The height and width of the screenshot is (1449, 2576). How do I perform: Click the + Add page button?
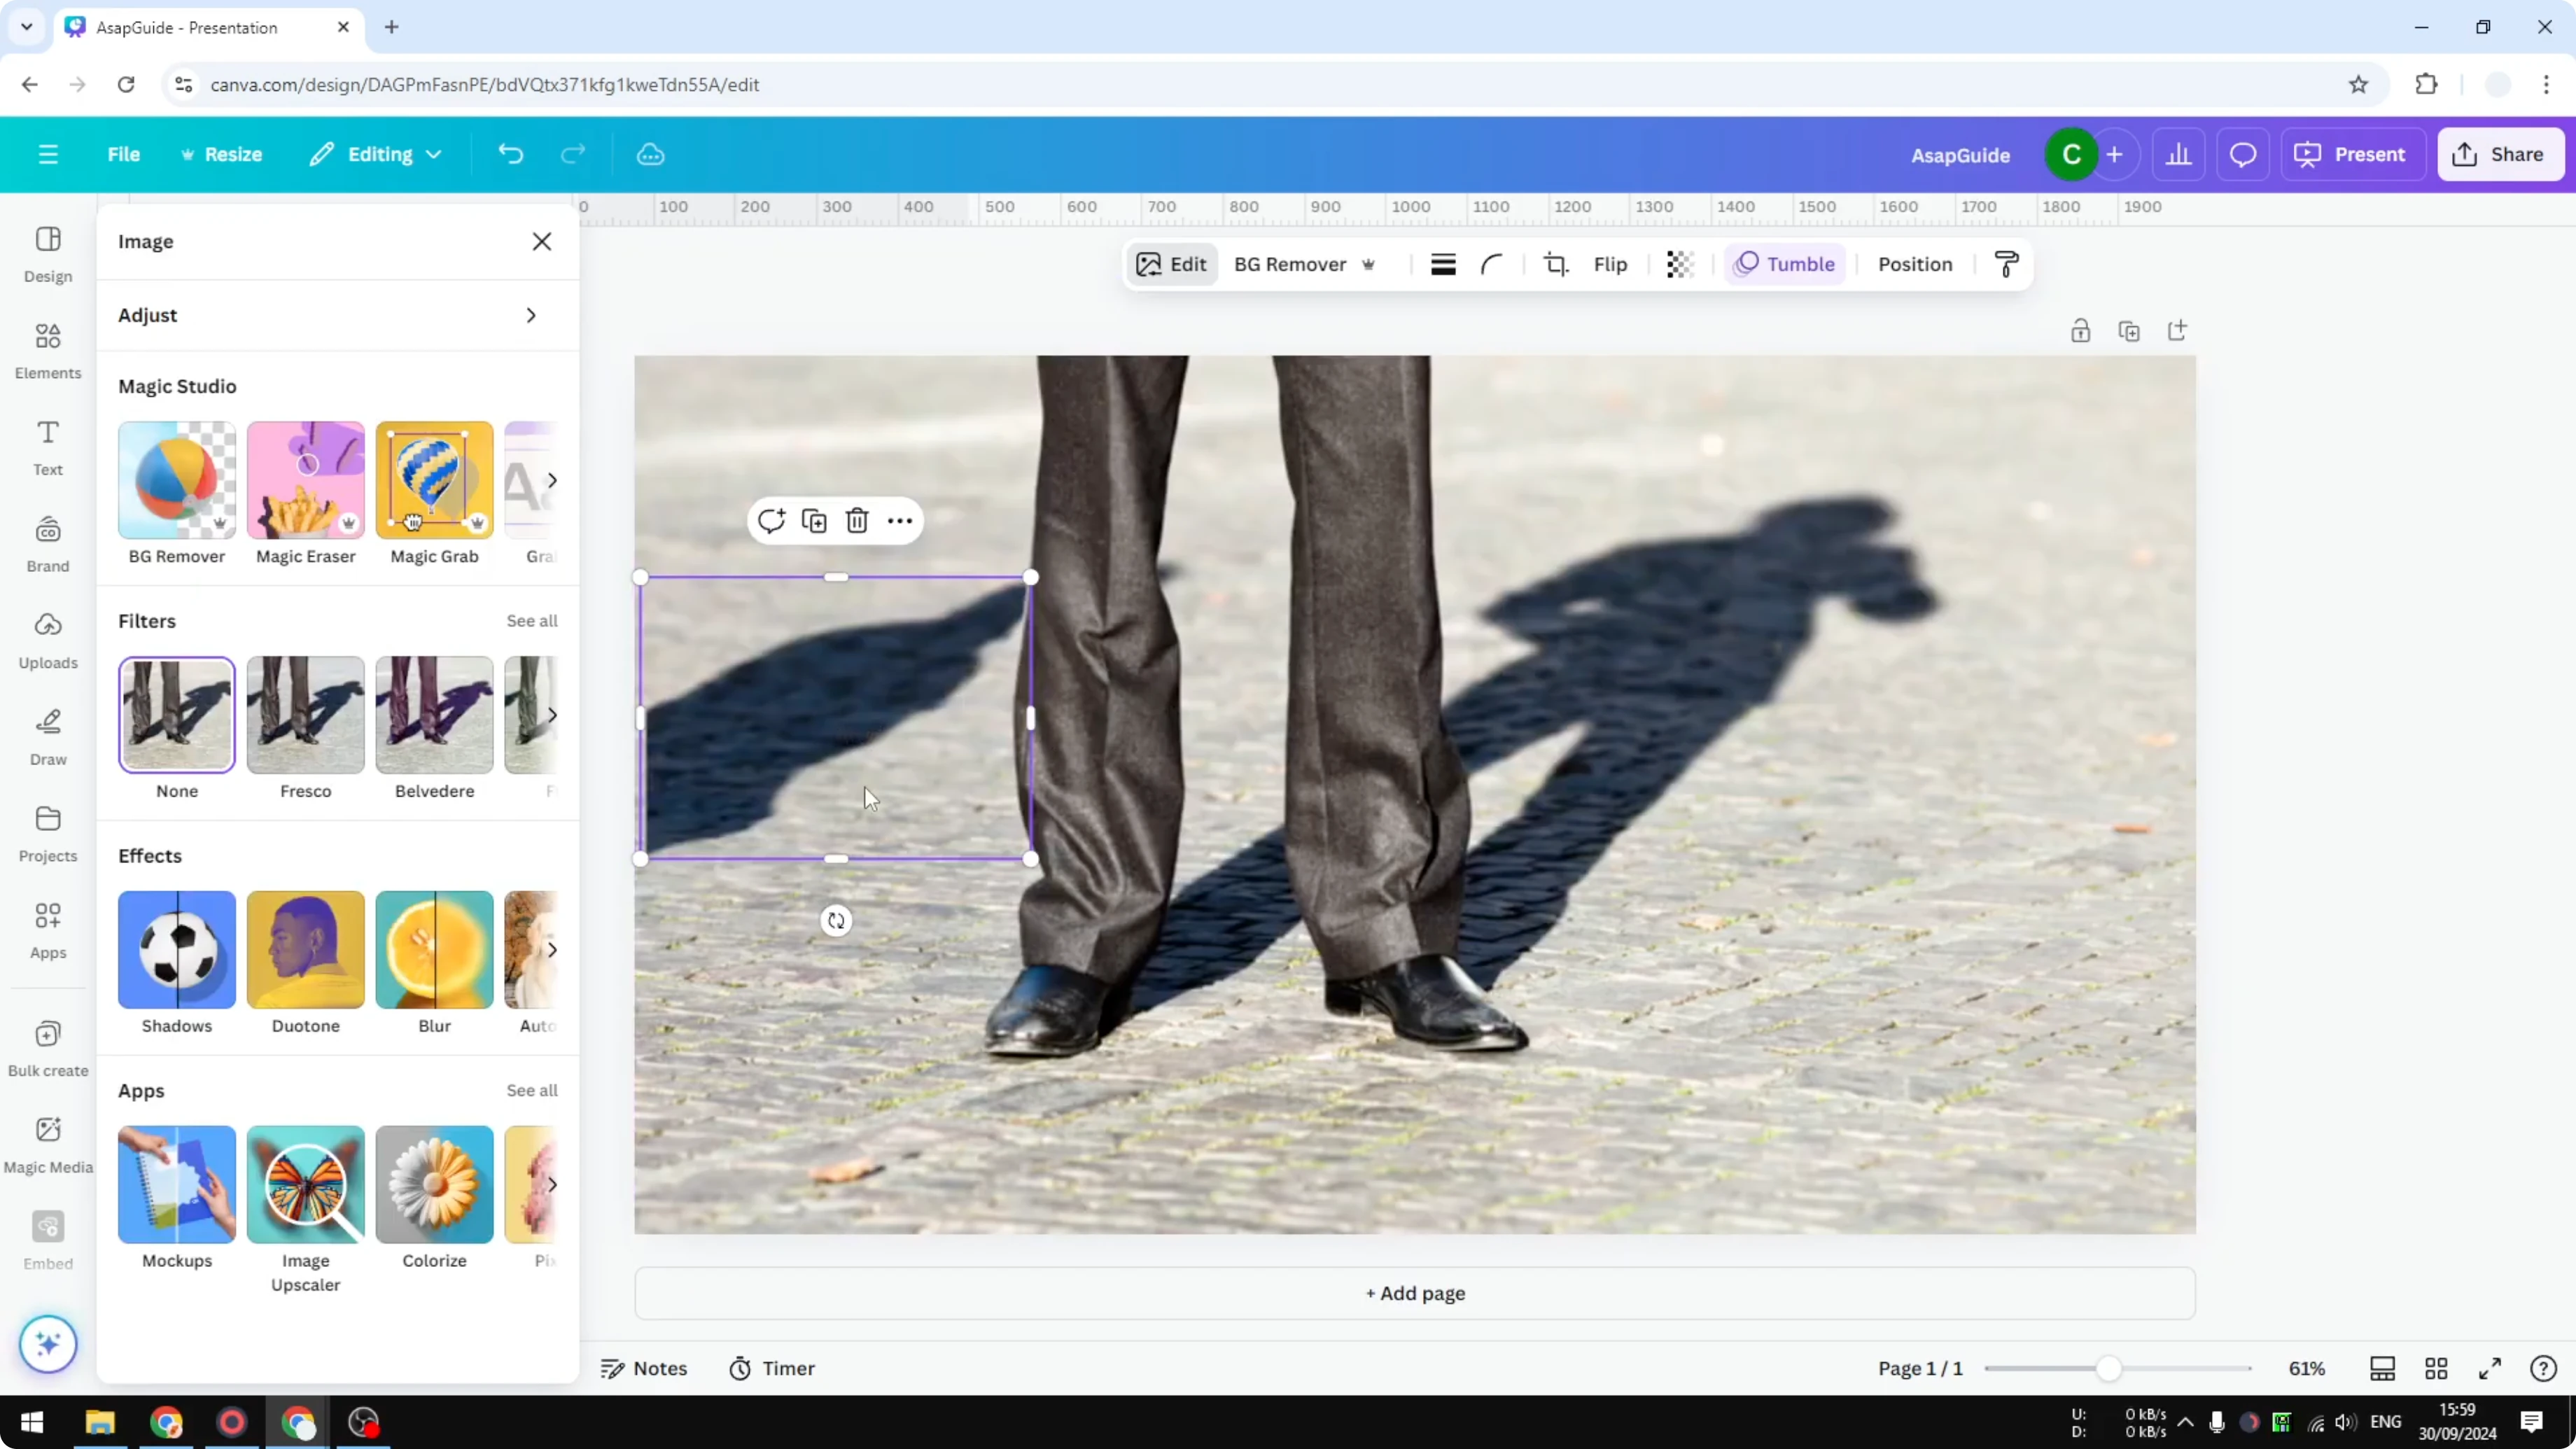click(x=1415, y=1293)
